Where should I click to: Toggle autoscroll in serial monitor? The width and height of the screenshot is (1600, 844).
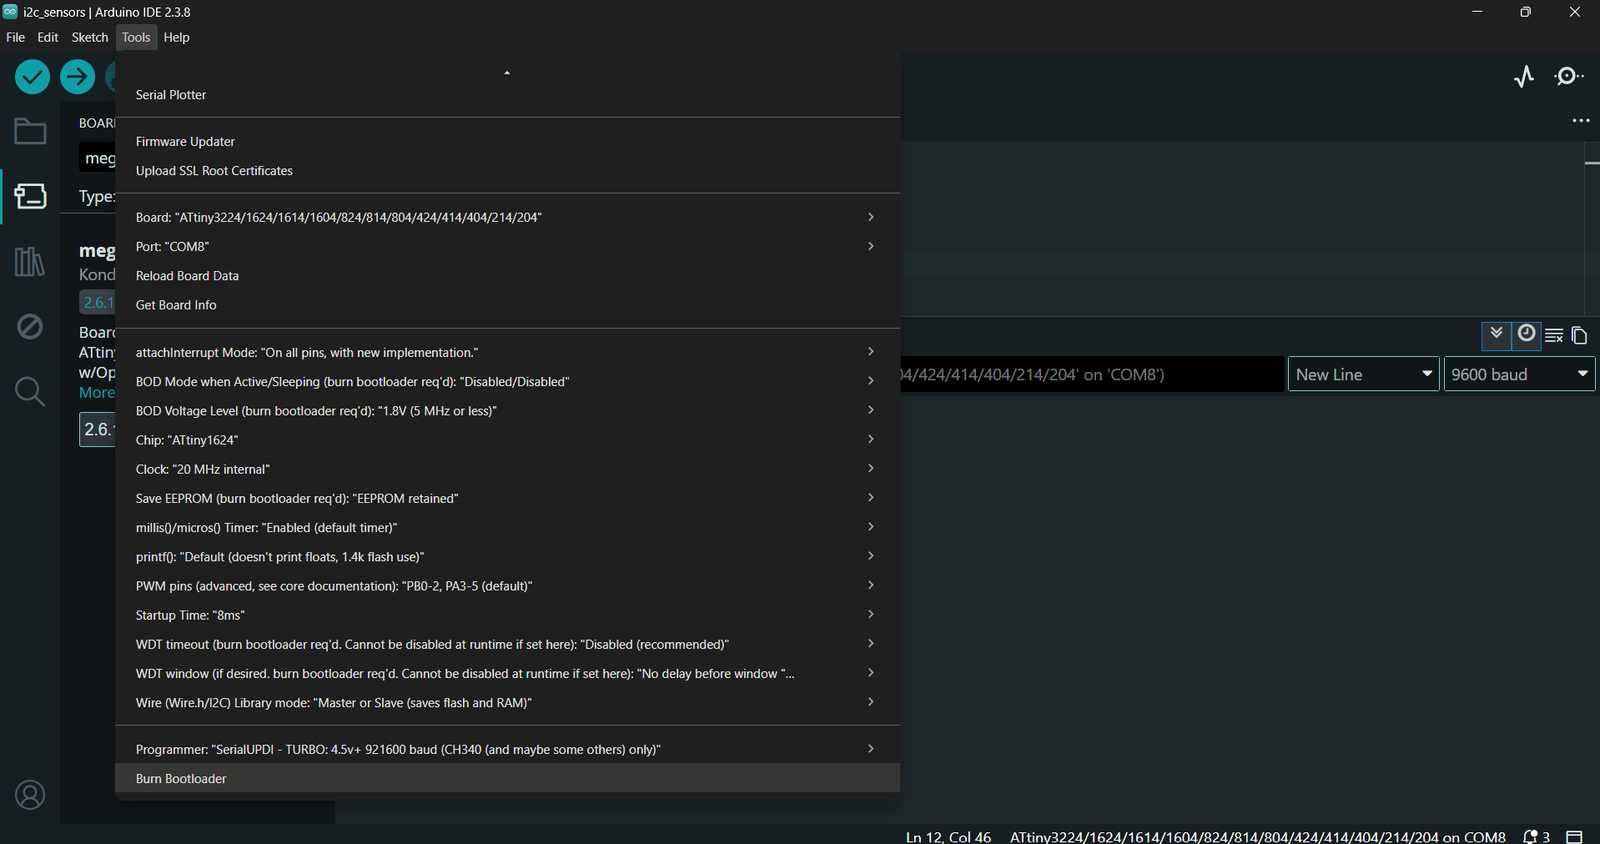point(1496,334)
